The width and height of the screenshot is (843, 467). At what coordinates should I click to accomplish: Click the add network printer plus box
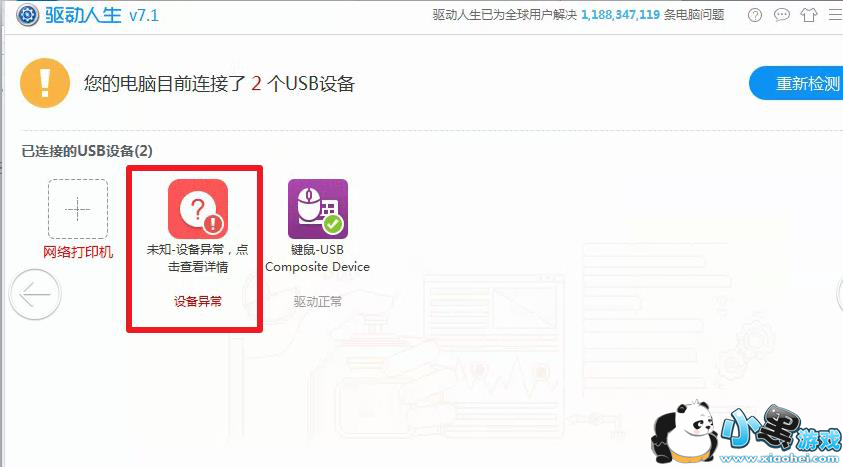pyautogui.click(x=78, y=209)
